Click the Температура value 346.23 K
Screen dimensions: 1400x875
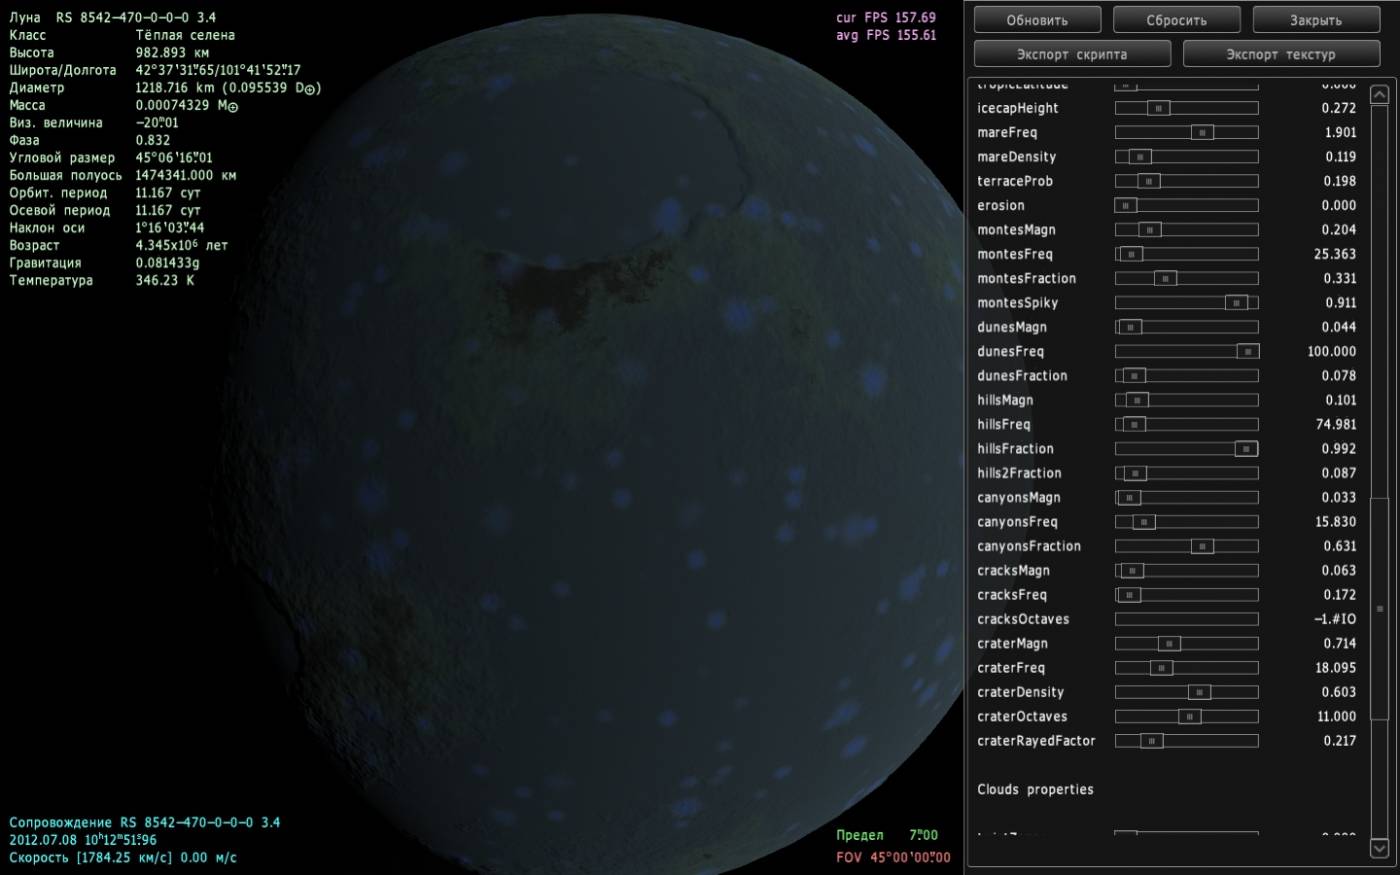click(x=165, y=280)
